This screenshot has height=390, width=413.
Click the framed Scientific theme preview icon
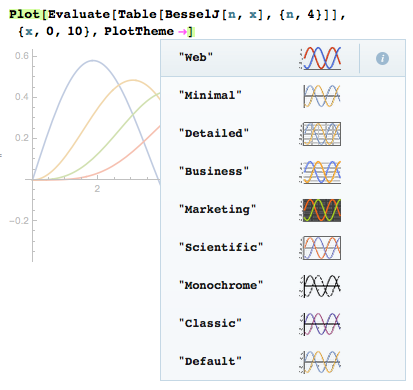tap(320, 248)
